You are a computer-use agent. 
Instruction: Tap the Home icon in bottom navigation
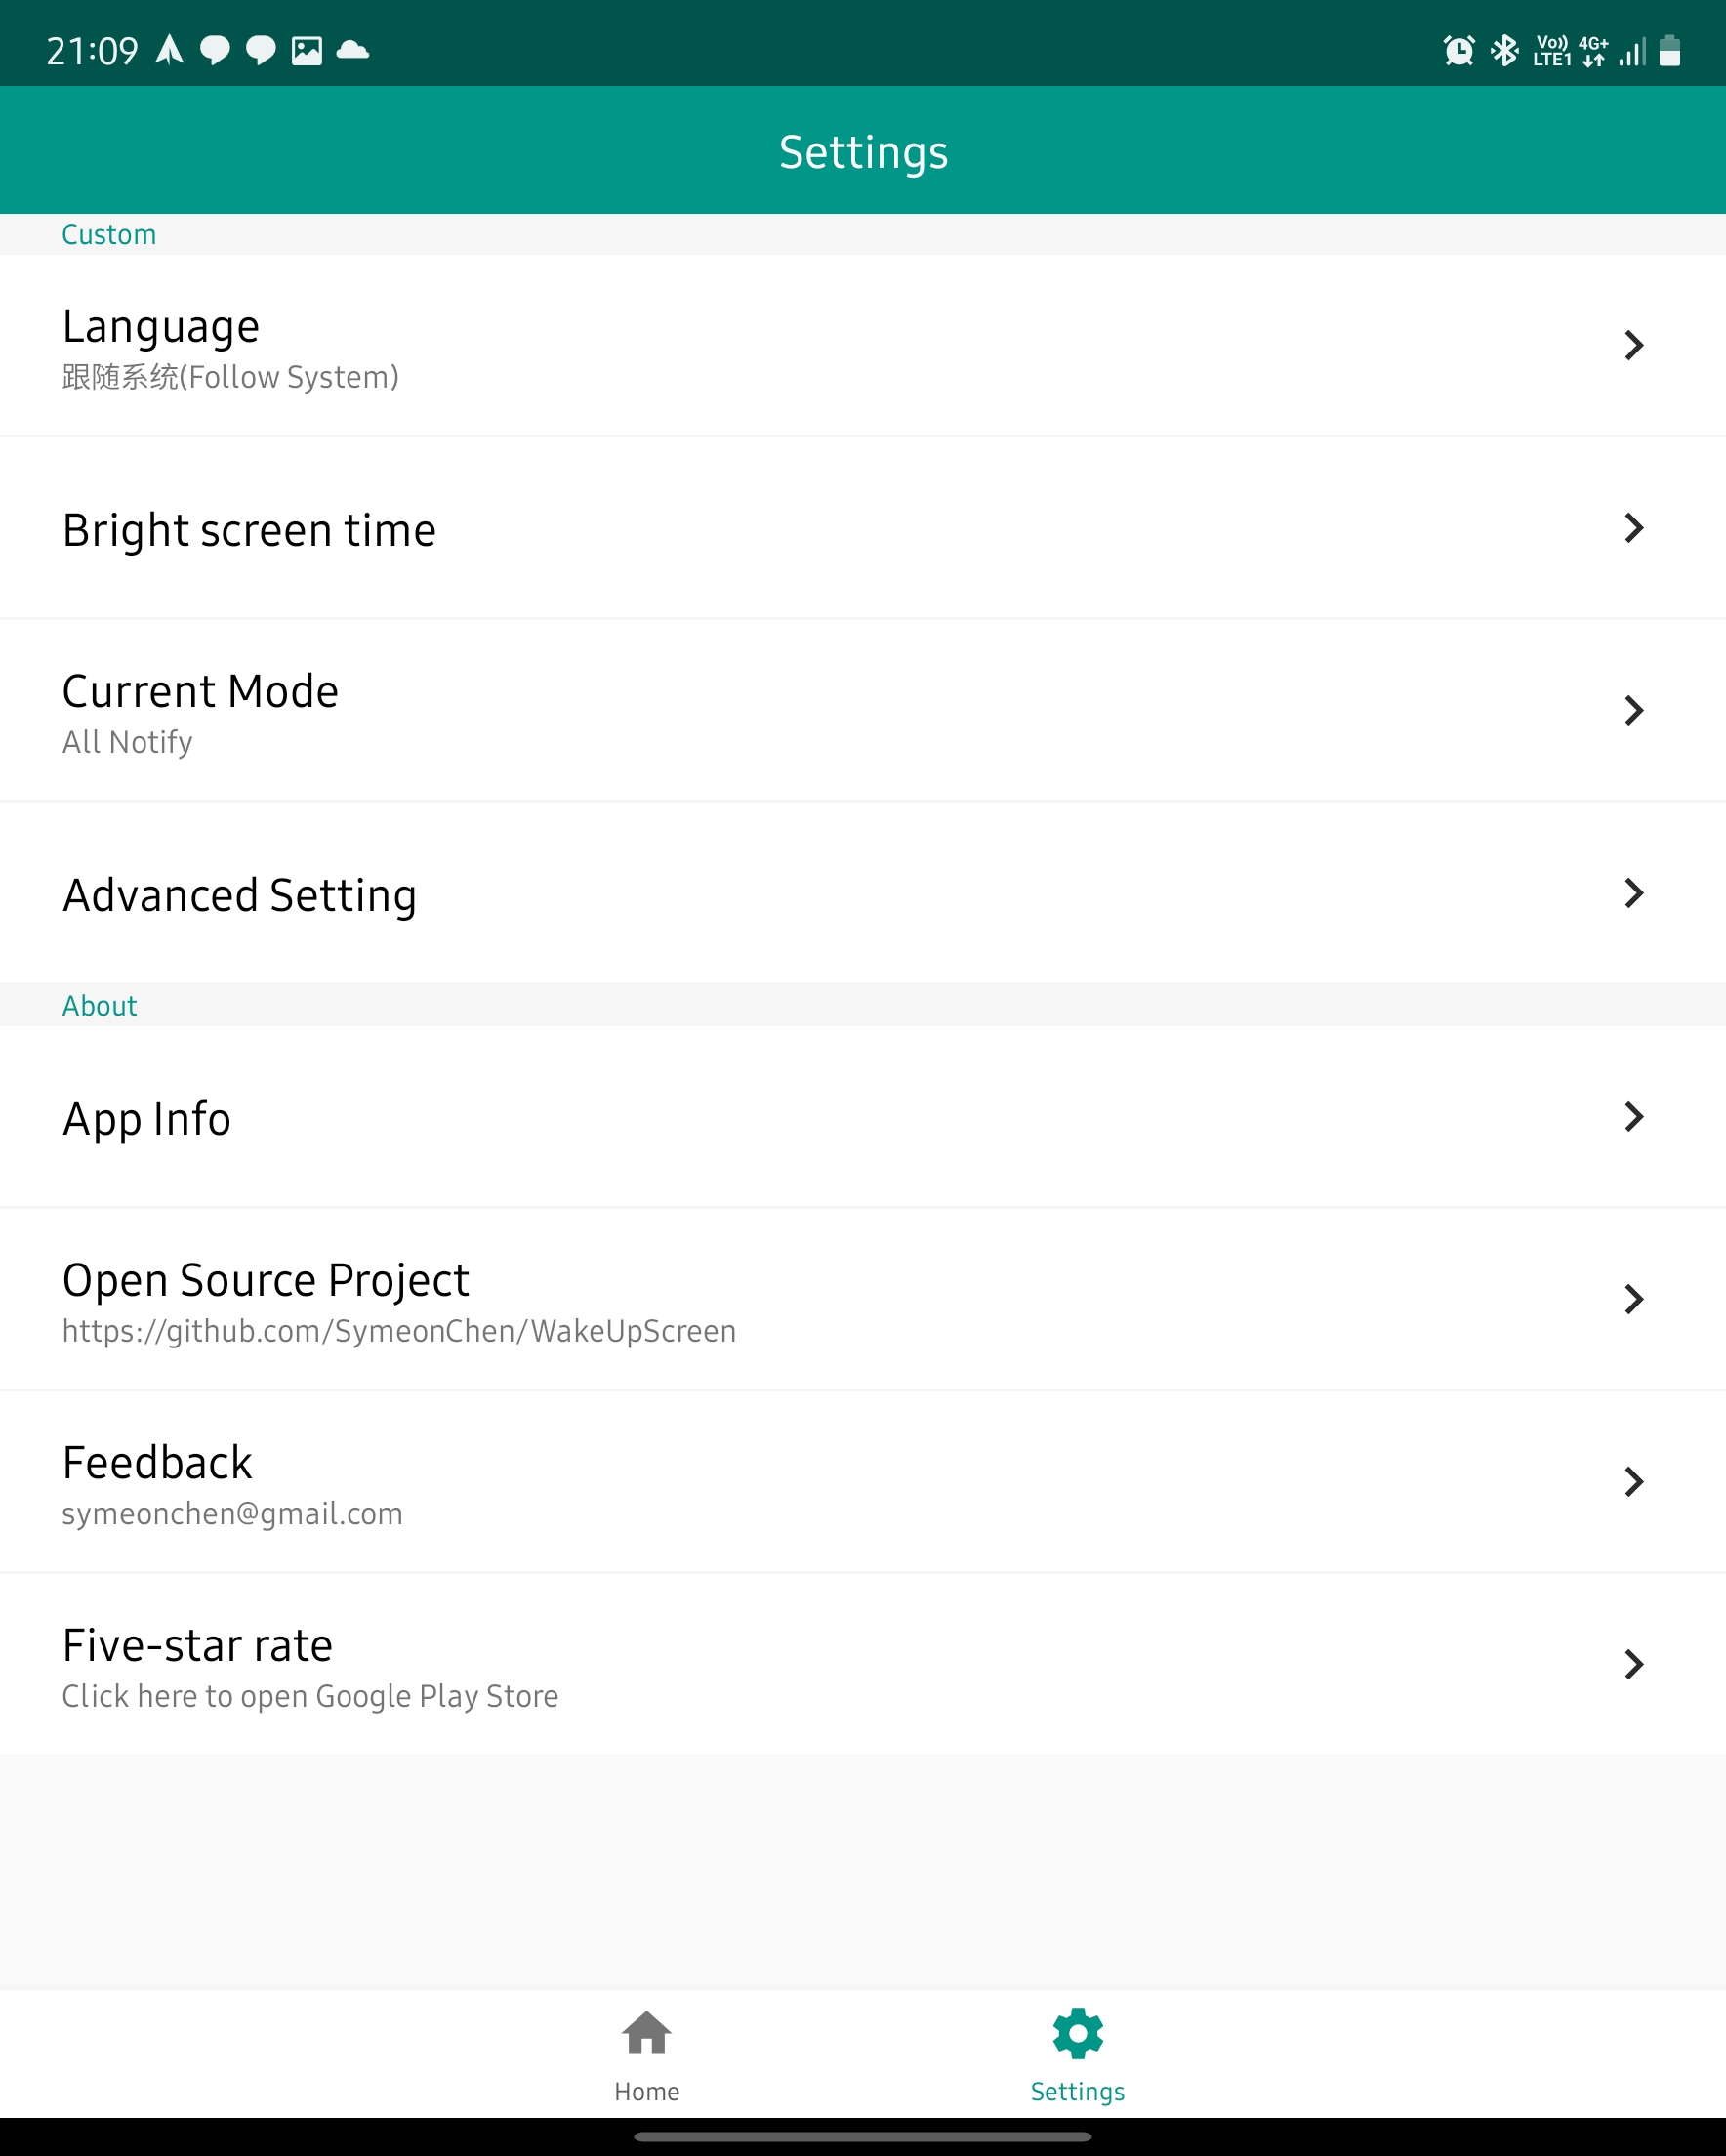[x=647, y=2033]
